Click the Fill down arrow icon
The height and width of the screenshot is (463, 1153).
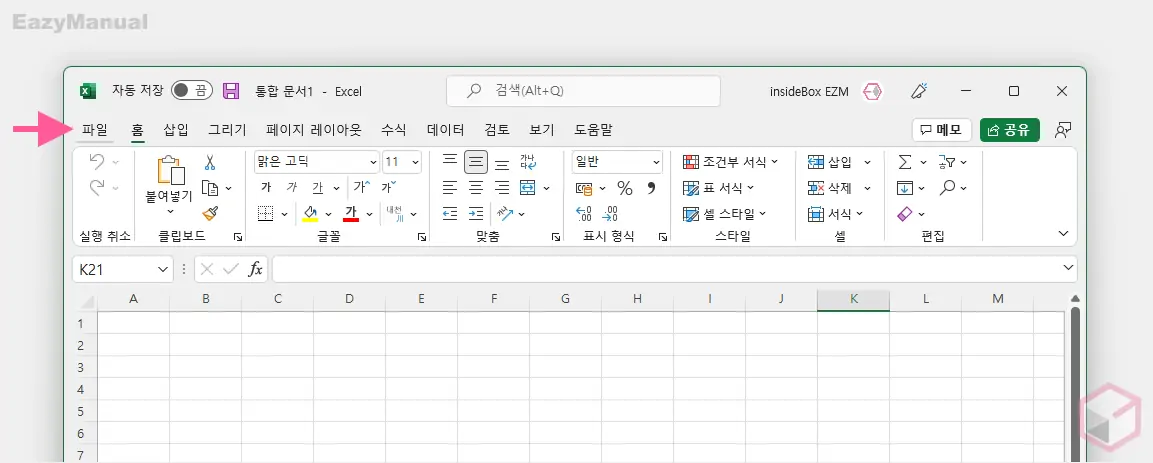point(905,188)
